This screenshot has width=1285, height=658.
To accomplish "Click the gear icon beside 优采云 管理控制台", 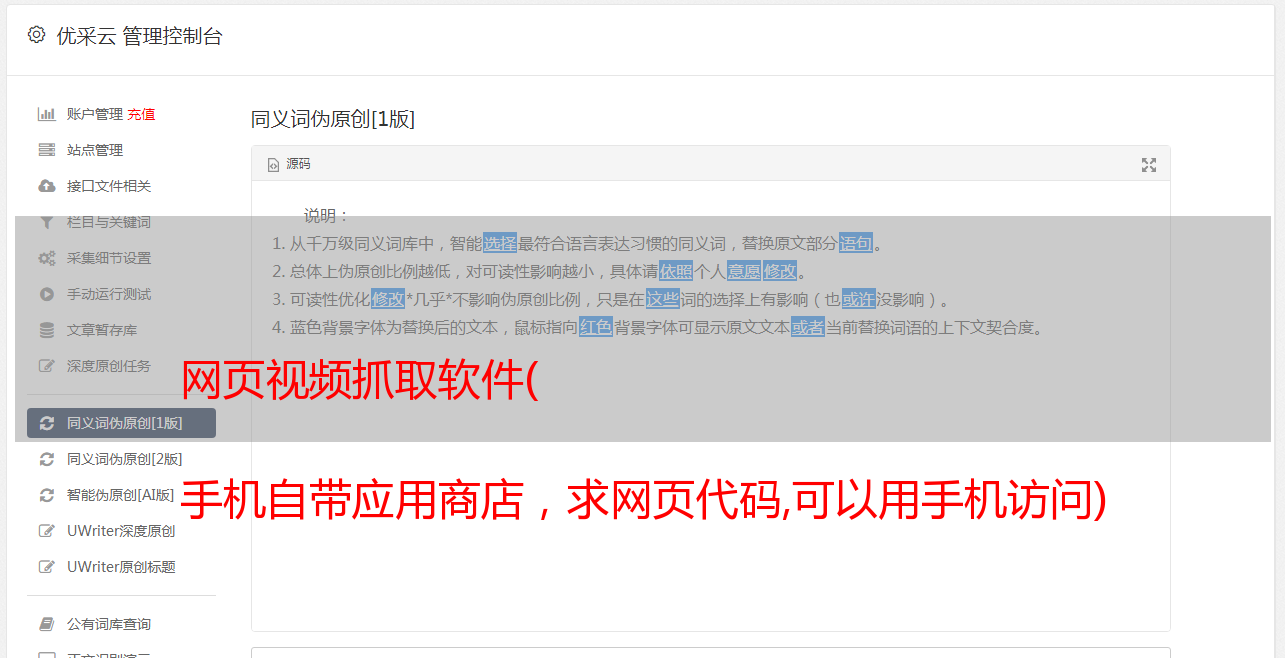I will pos(36,35).
